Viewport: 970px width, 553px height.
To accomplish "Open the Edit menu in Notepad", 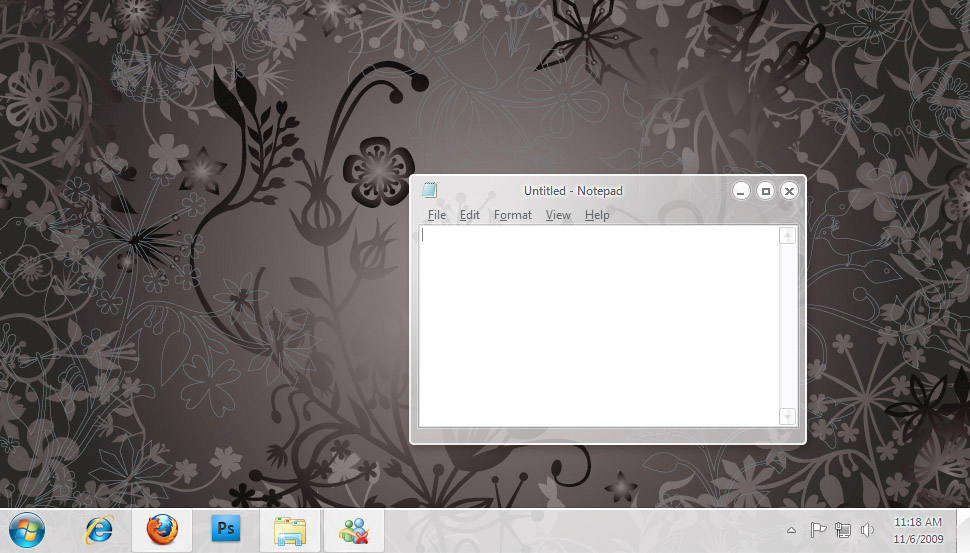I will (x=470, y=215).
